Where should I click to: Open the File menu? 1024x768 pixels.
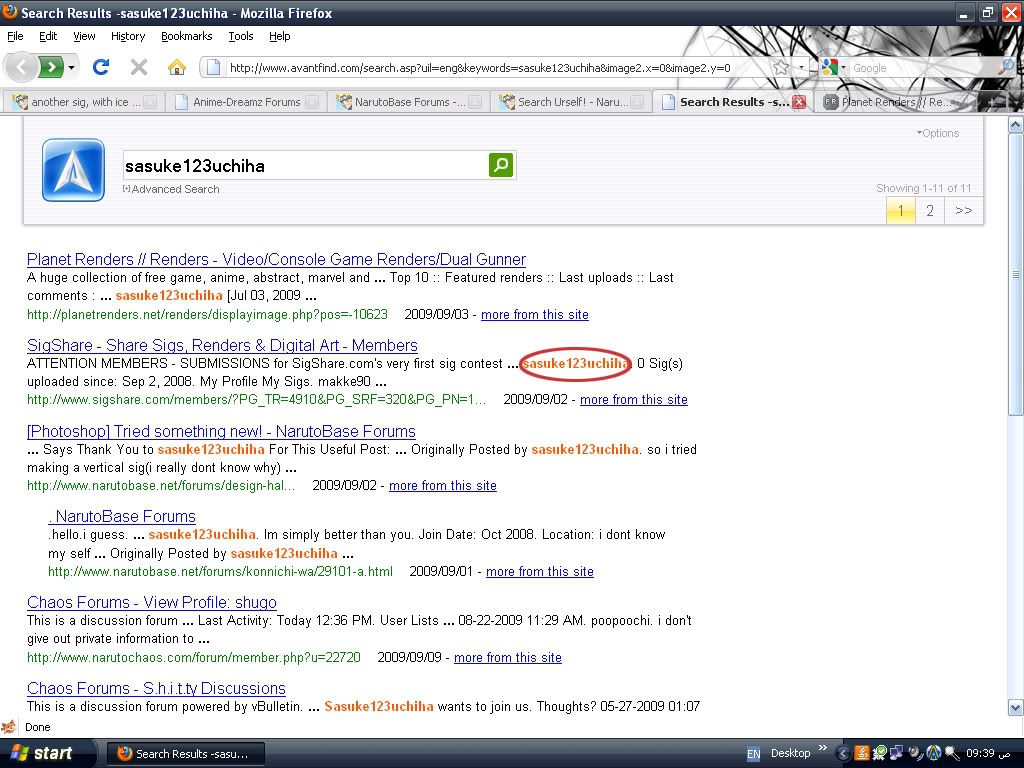15,36
